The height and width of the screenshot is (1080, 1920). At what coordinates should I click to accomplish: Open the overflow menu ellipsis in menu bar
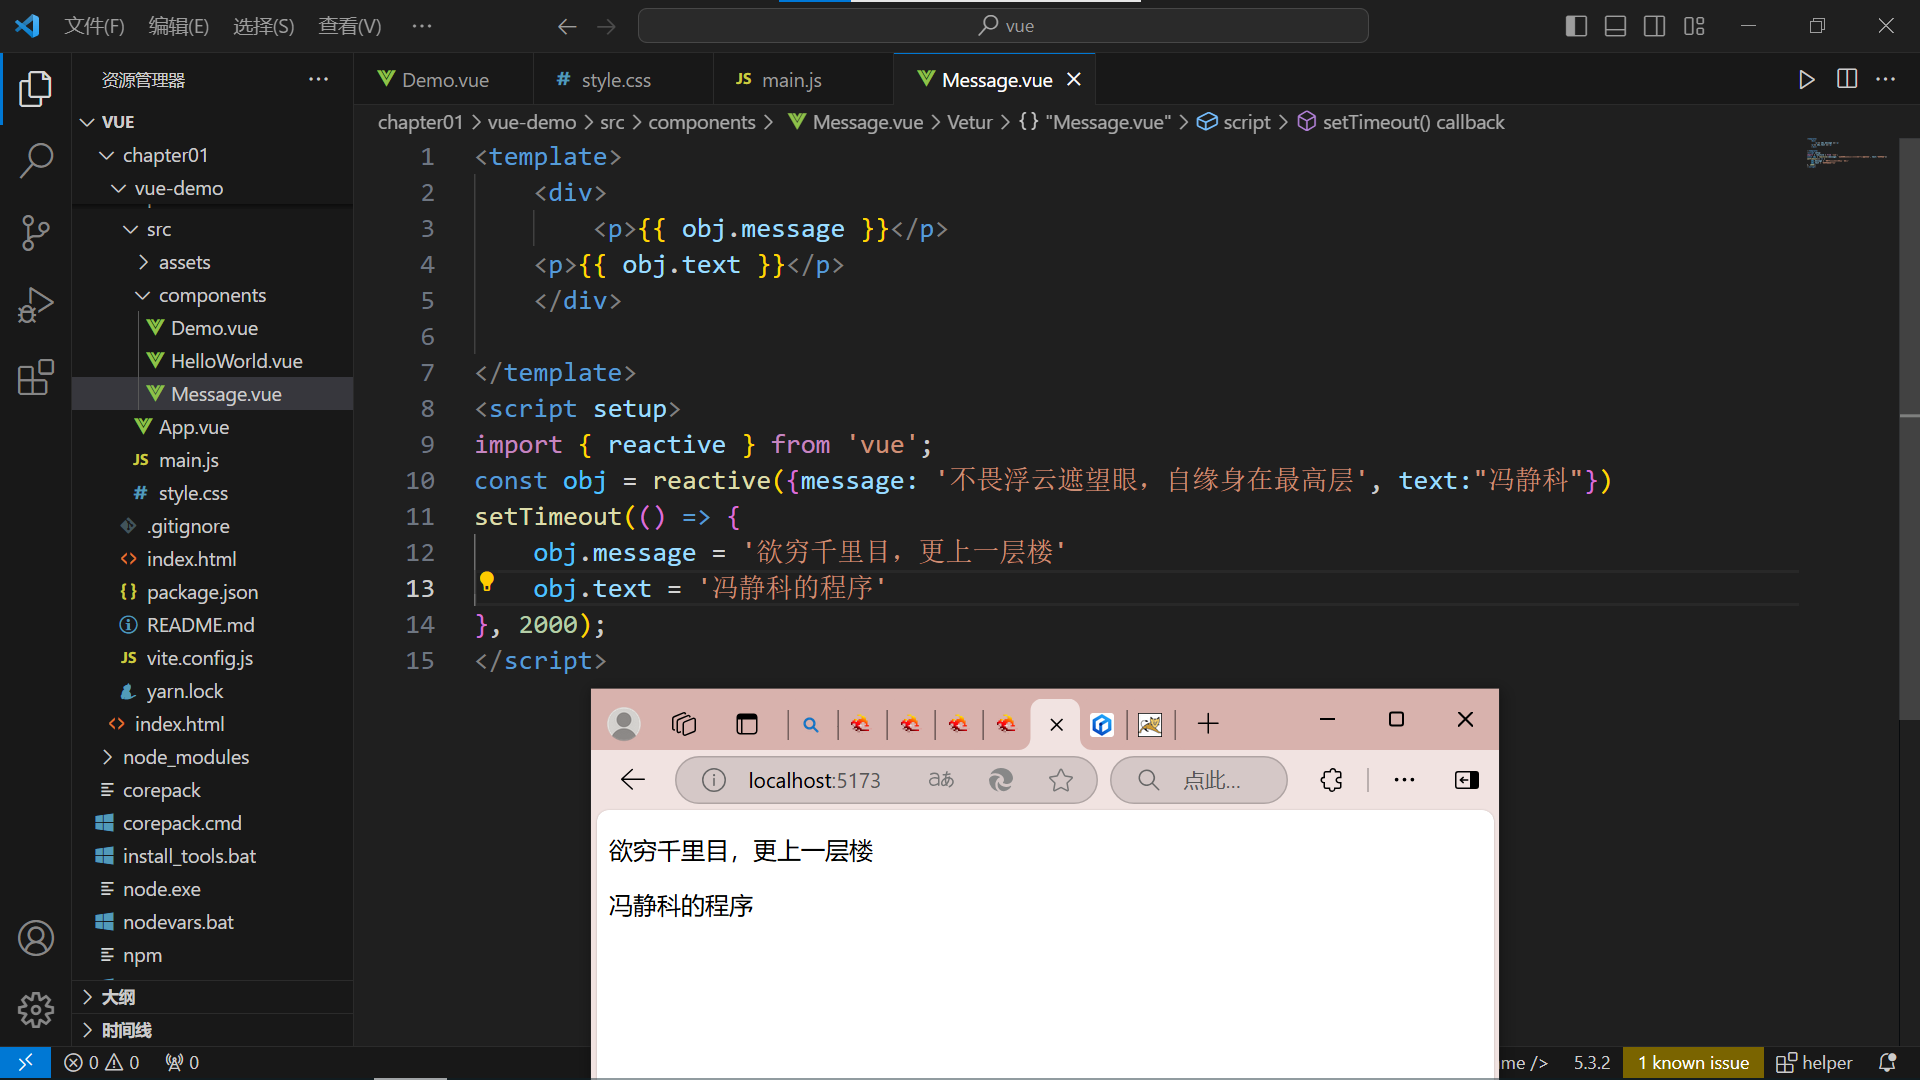(422, 26)
